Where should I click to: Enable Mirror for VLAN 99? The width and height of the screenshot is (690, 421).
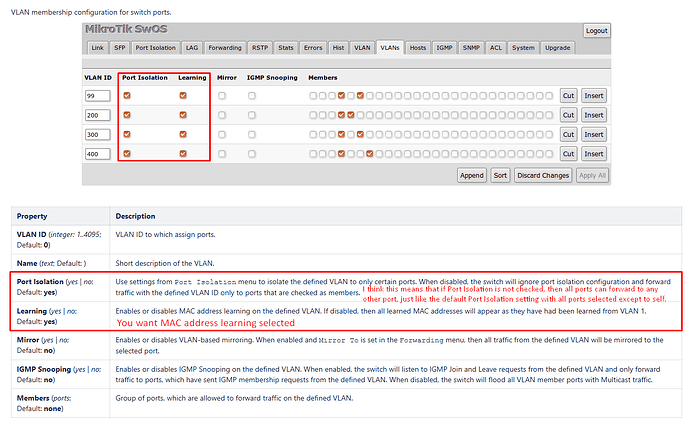click(x=222, y=95)
